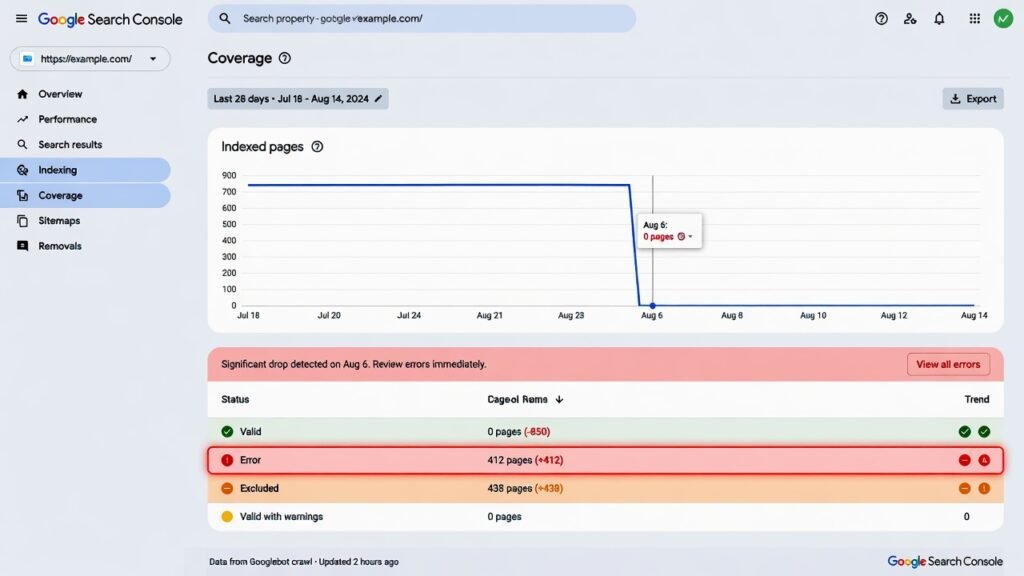Viewport: 1024px width, 576px height.
Task: Click 438 pages (+438) cell
Action: pos(525,488)
